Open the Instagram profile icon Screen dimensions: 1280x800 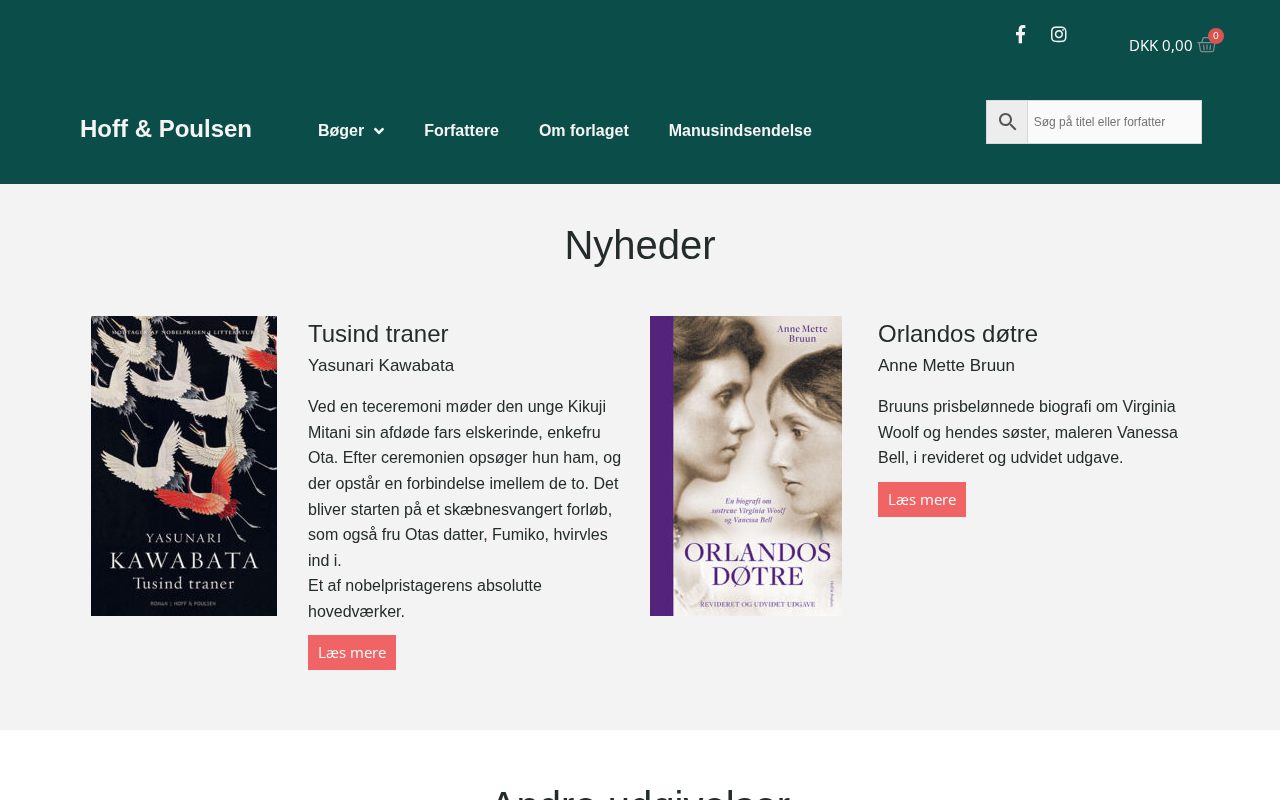click(1059, 35)
